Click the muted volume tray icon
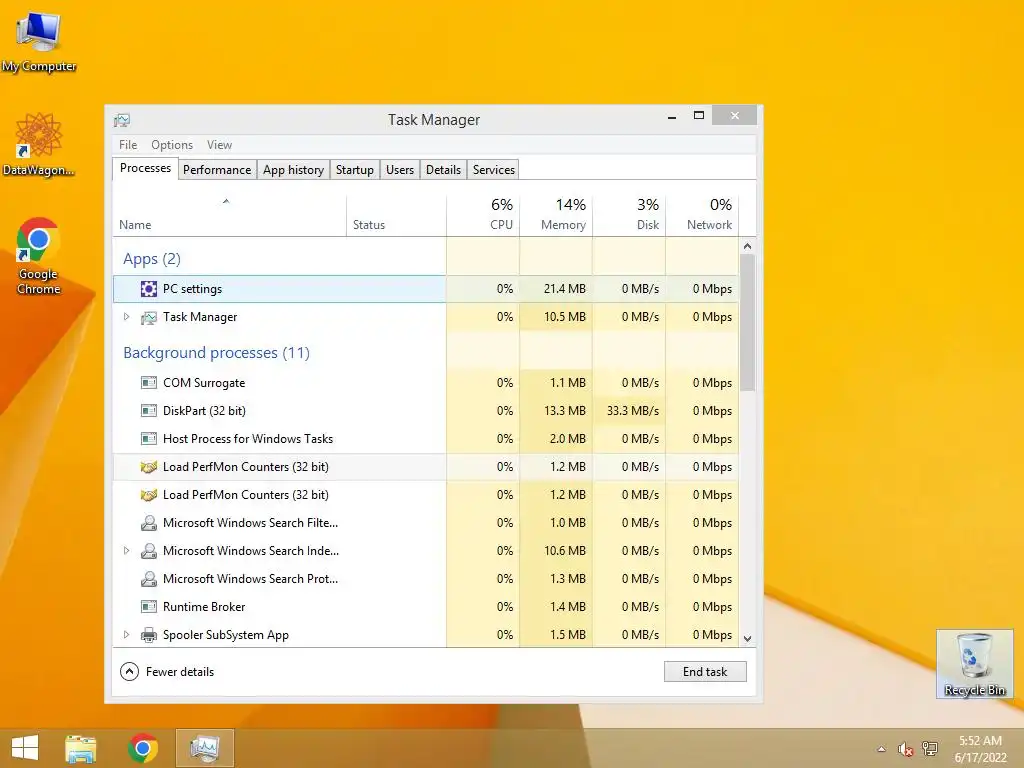Image resolution: width=1024 pixels, height=768 pixels. click(905, 749)
